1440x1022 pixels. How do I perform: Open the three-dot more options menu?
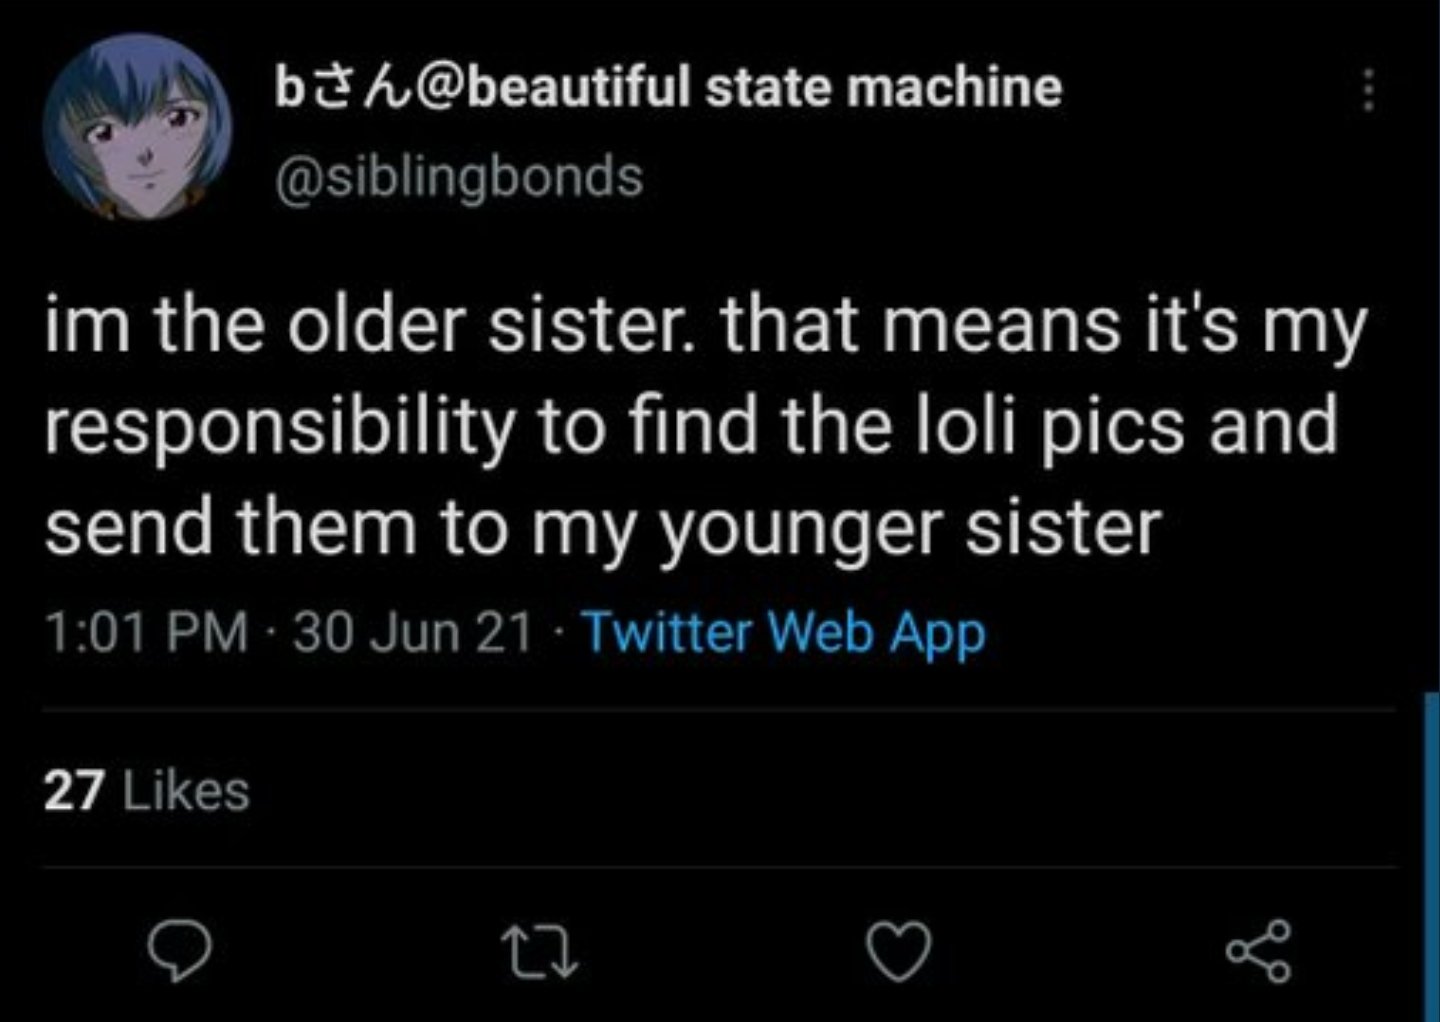pos(1367,91)
